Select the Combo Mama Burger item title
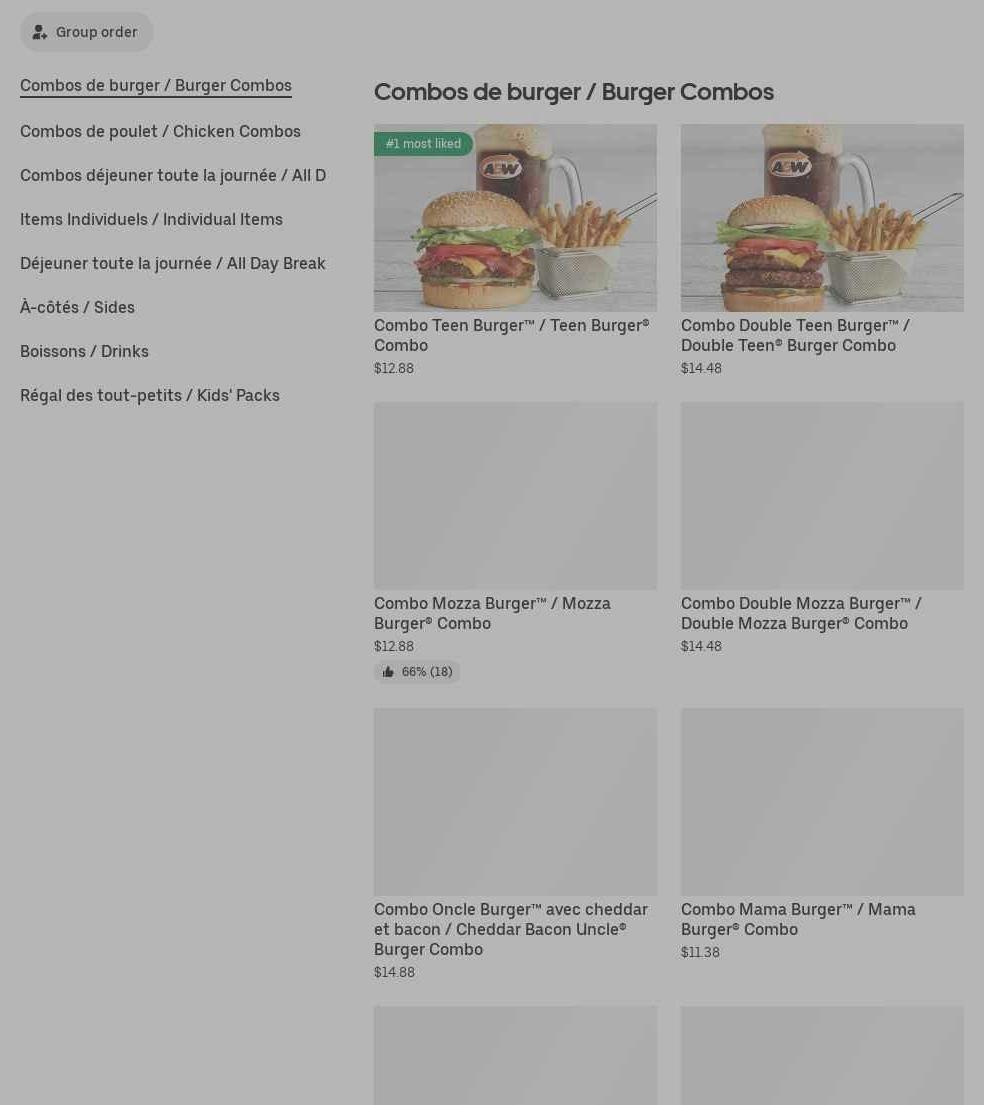Screen dimensions: 984x1105 [798, 920]
